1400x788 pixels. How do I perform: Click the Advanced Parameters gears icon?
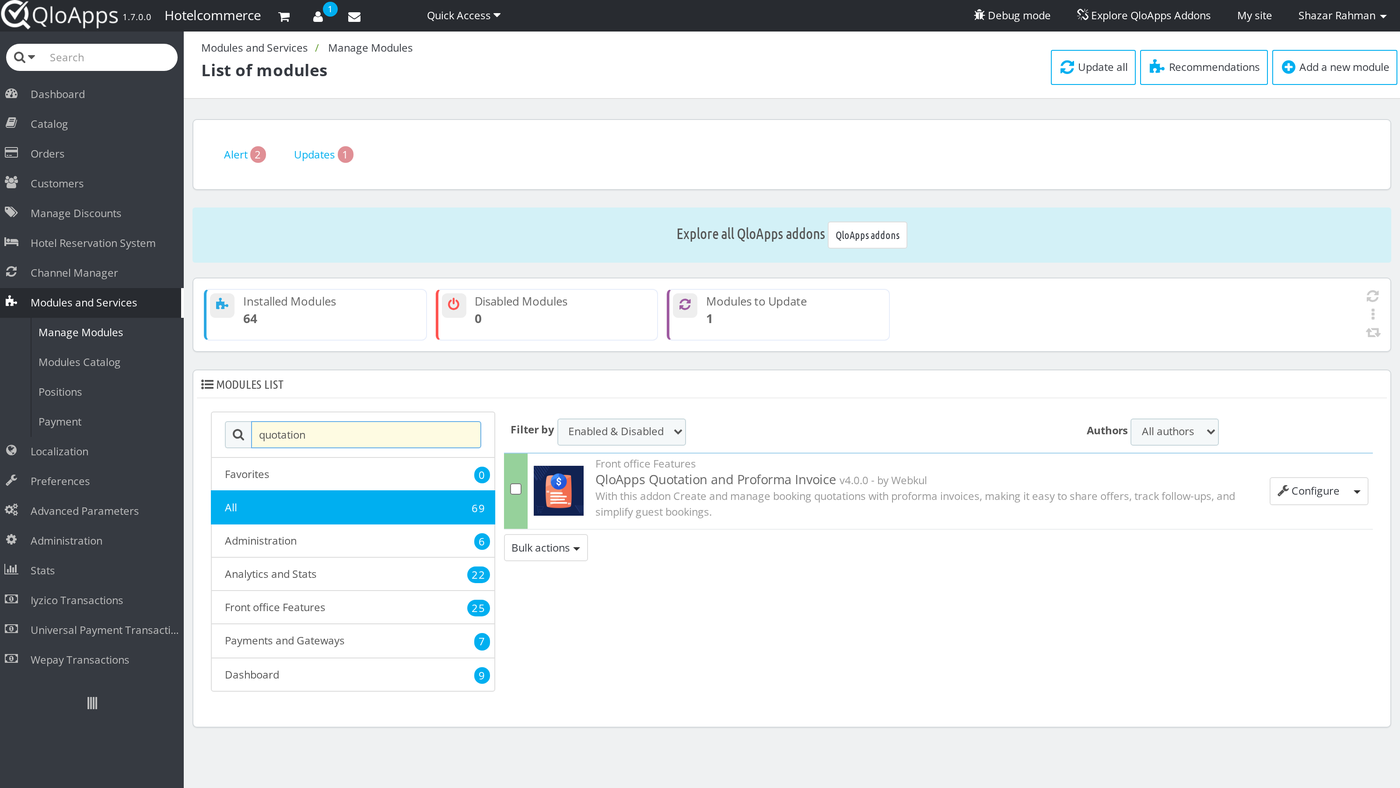coord(12,511)
